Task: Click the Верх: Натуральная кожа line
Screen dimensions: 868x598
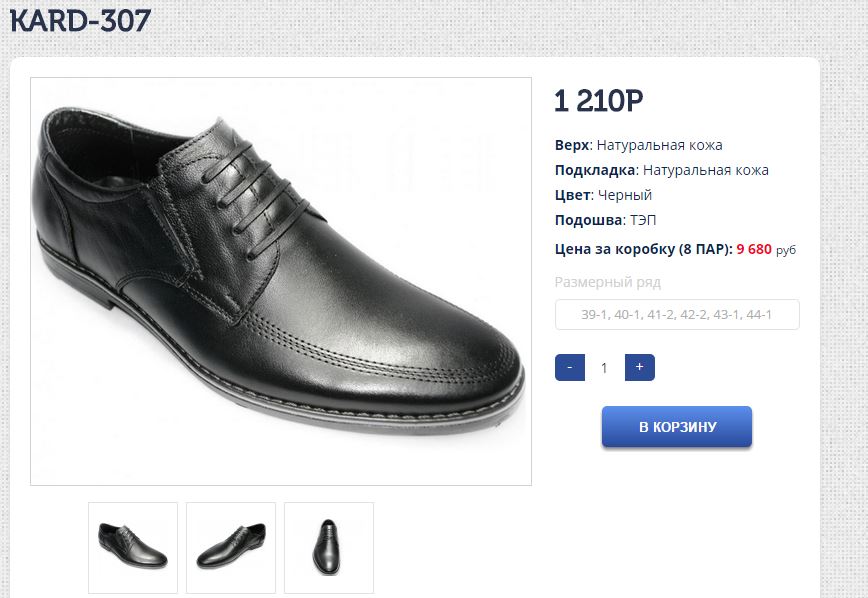Action: point(638,145)
